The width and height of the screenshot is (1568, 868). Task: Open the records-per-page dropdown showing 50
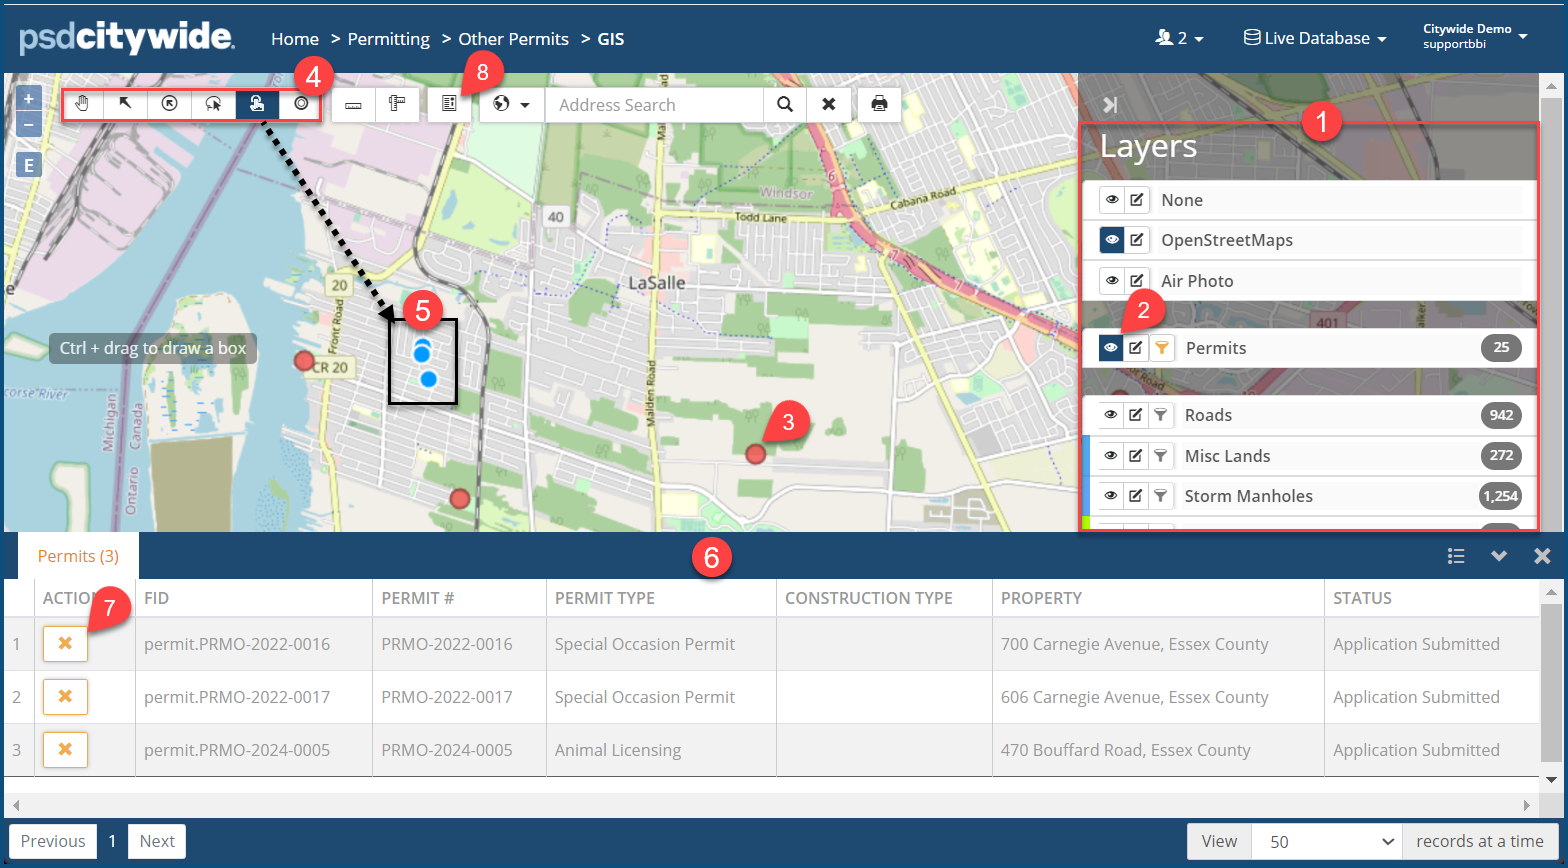tap(1326, 841)
